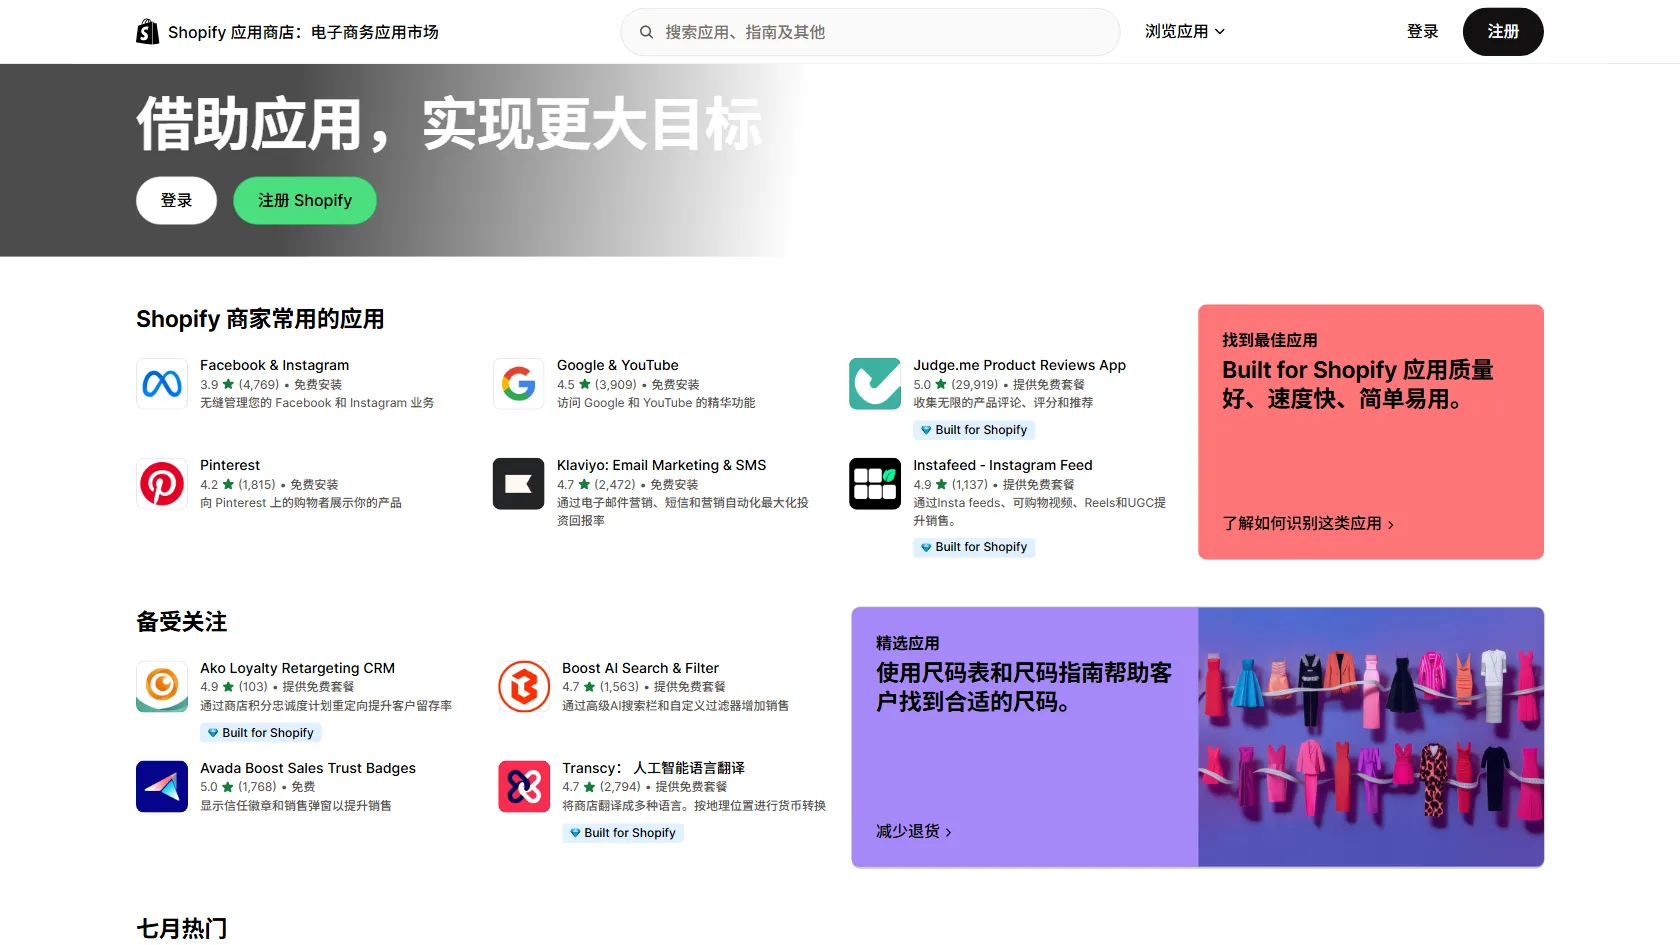Viewport: 1680px width, 945px height.
Task: Click the white 登录 button in hero banner
Action: click(x=176, y=200)
